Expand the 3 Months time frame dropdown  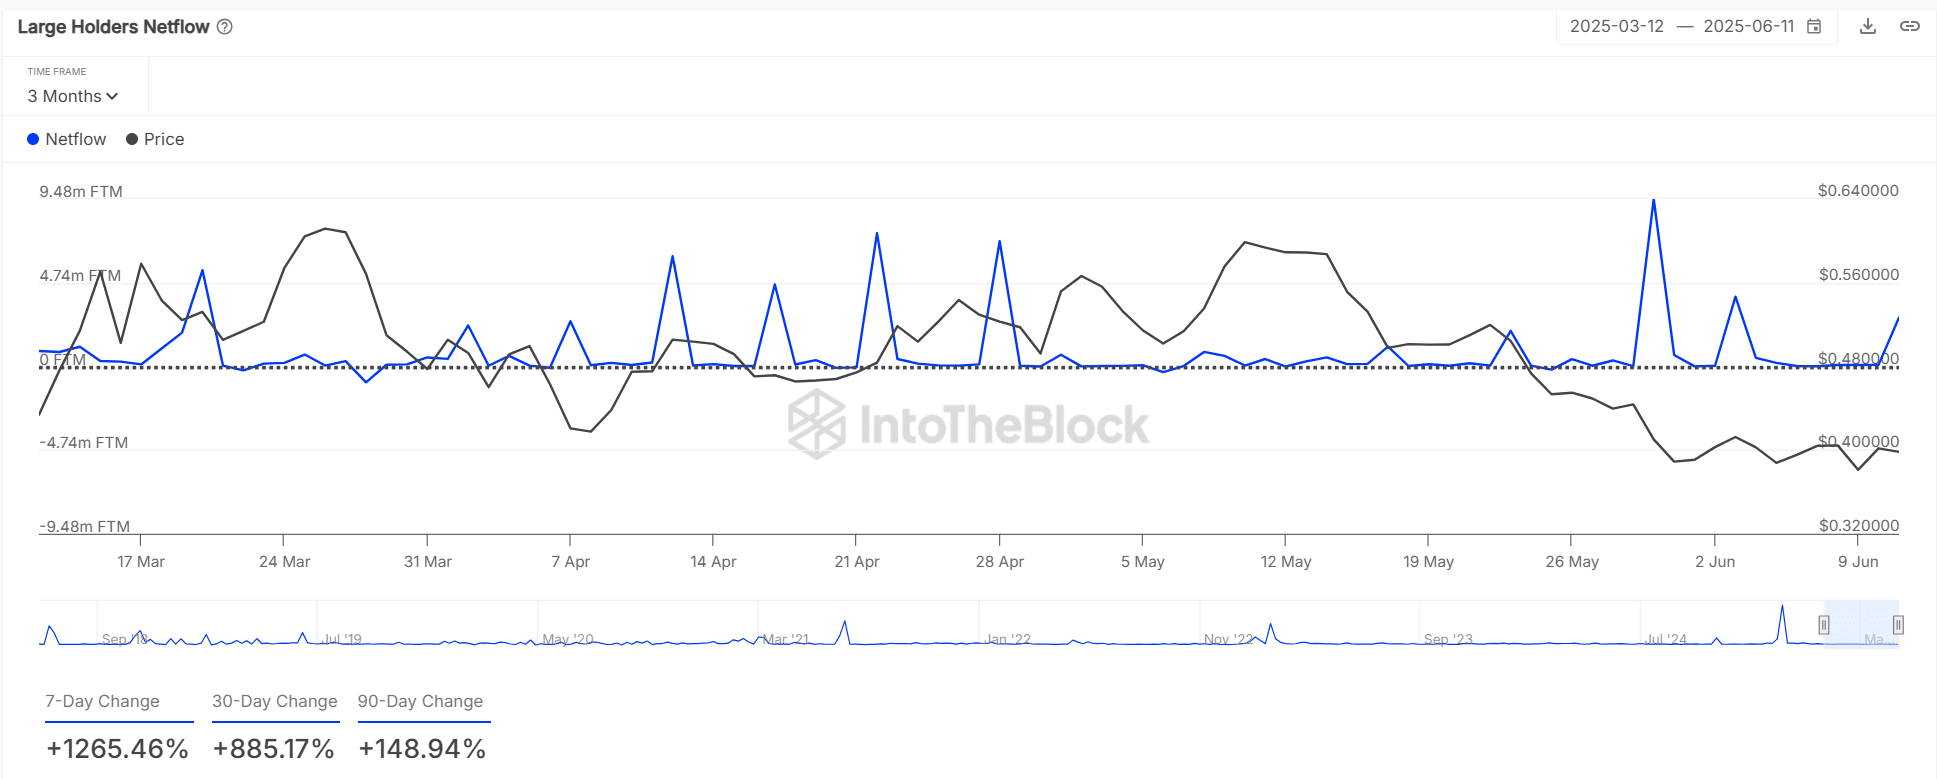pyautogui.click(x=73, y=96)
